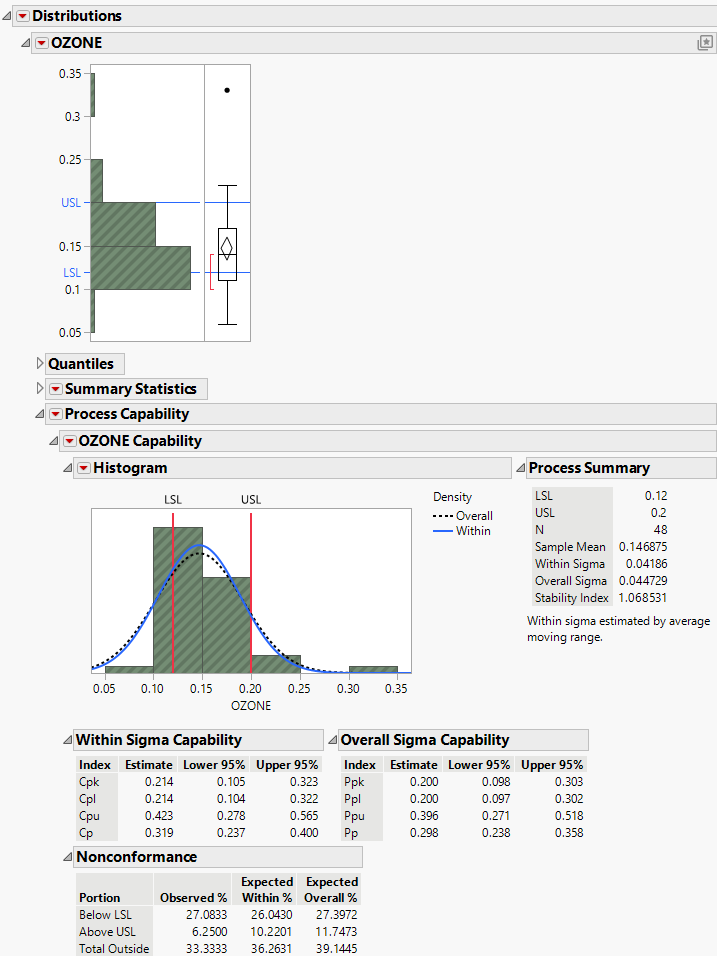
Task: Expand the Quantiles section
Action: 40,364
